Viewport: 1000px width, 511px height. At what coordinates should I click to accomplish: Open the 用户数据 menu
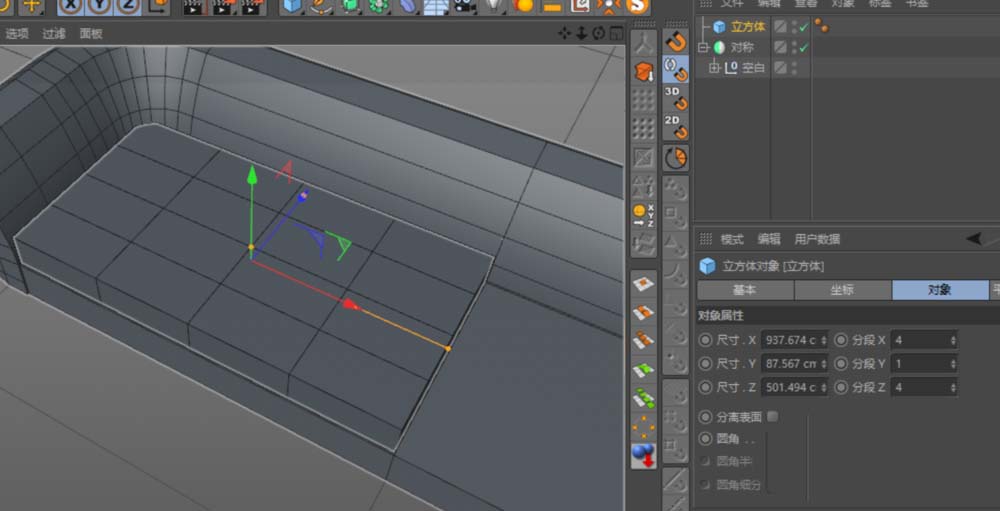click(x=817, y=239)
